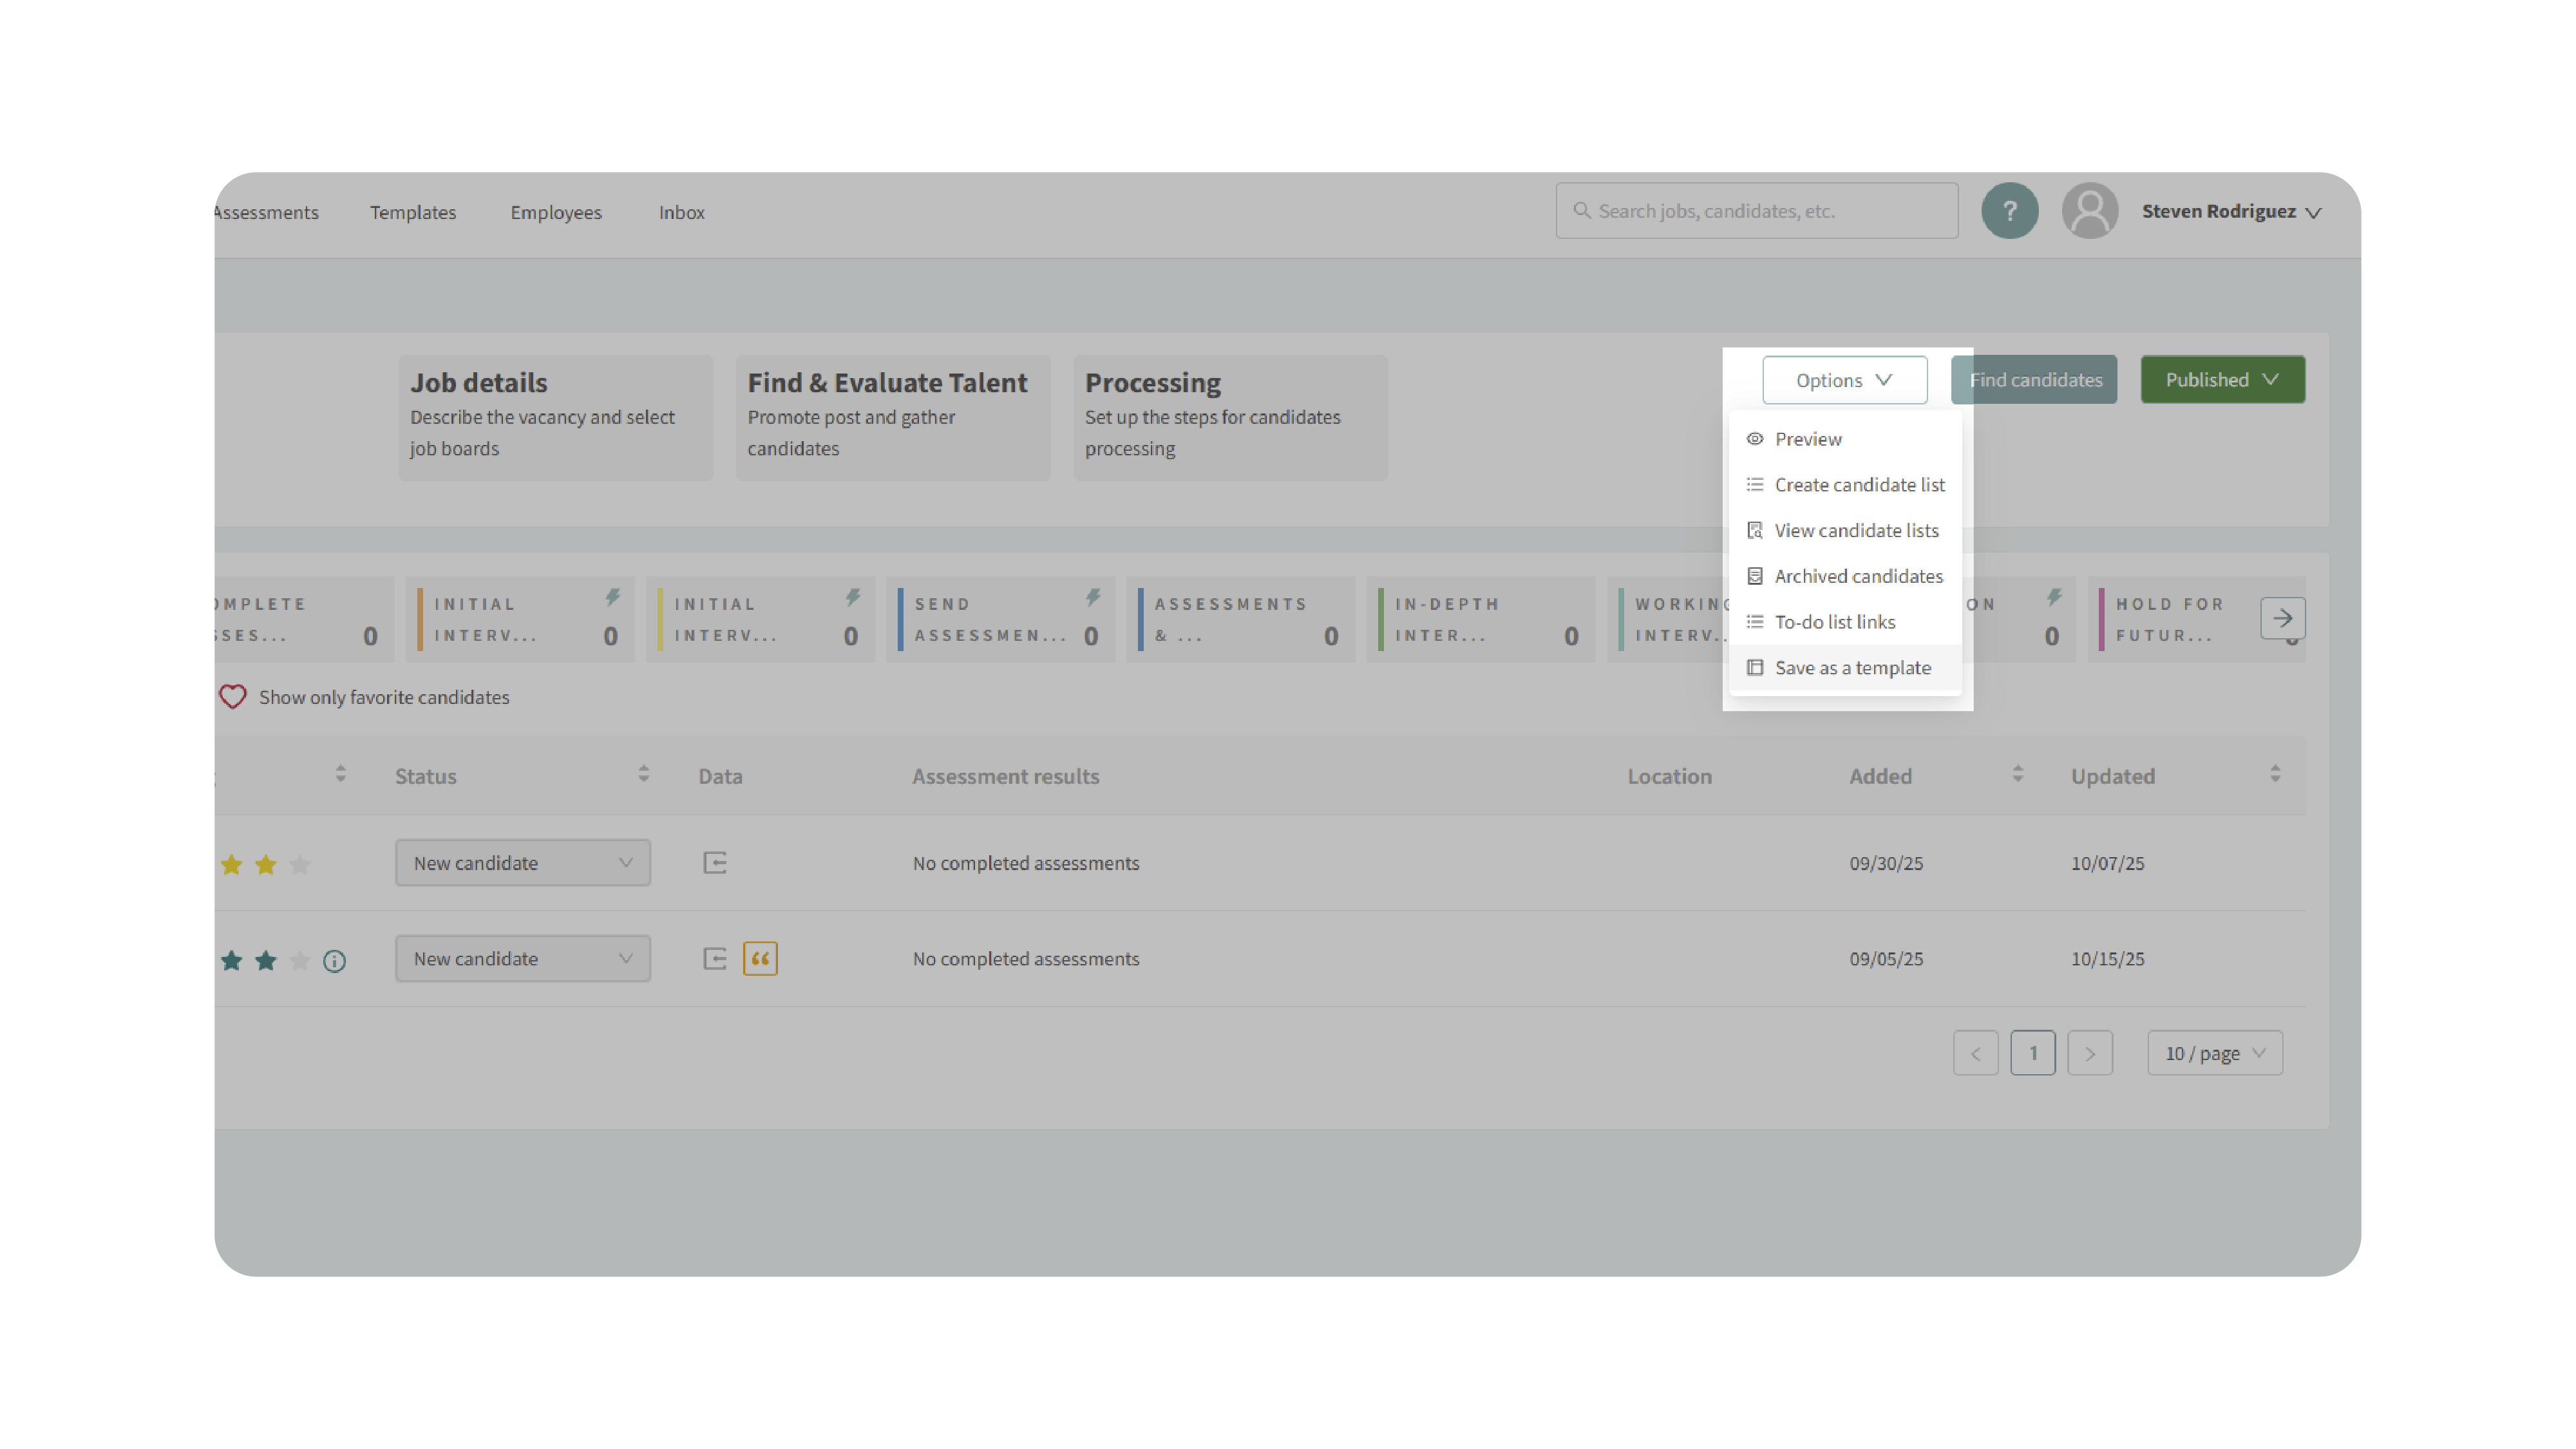
Task: Click the lightning icon on Send Assessment stage
Action: 1093,597
